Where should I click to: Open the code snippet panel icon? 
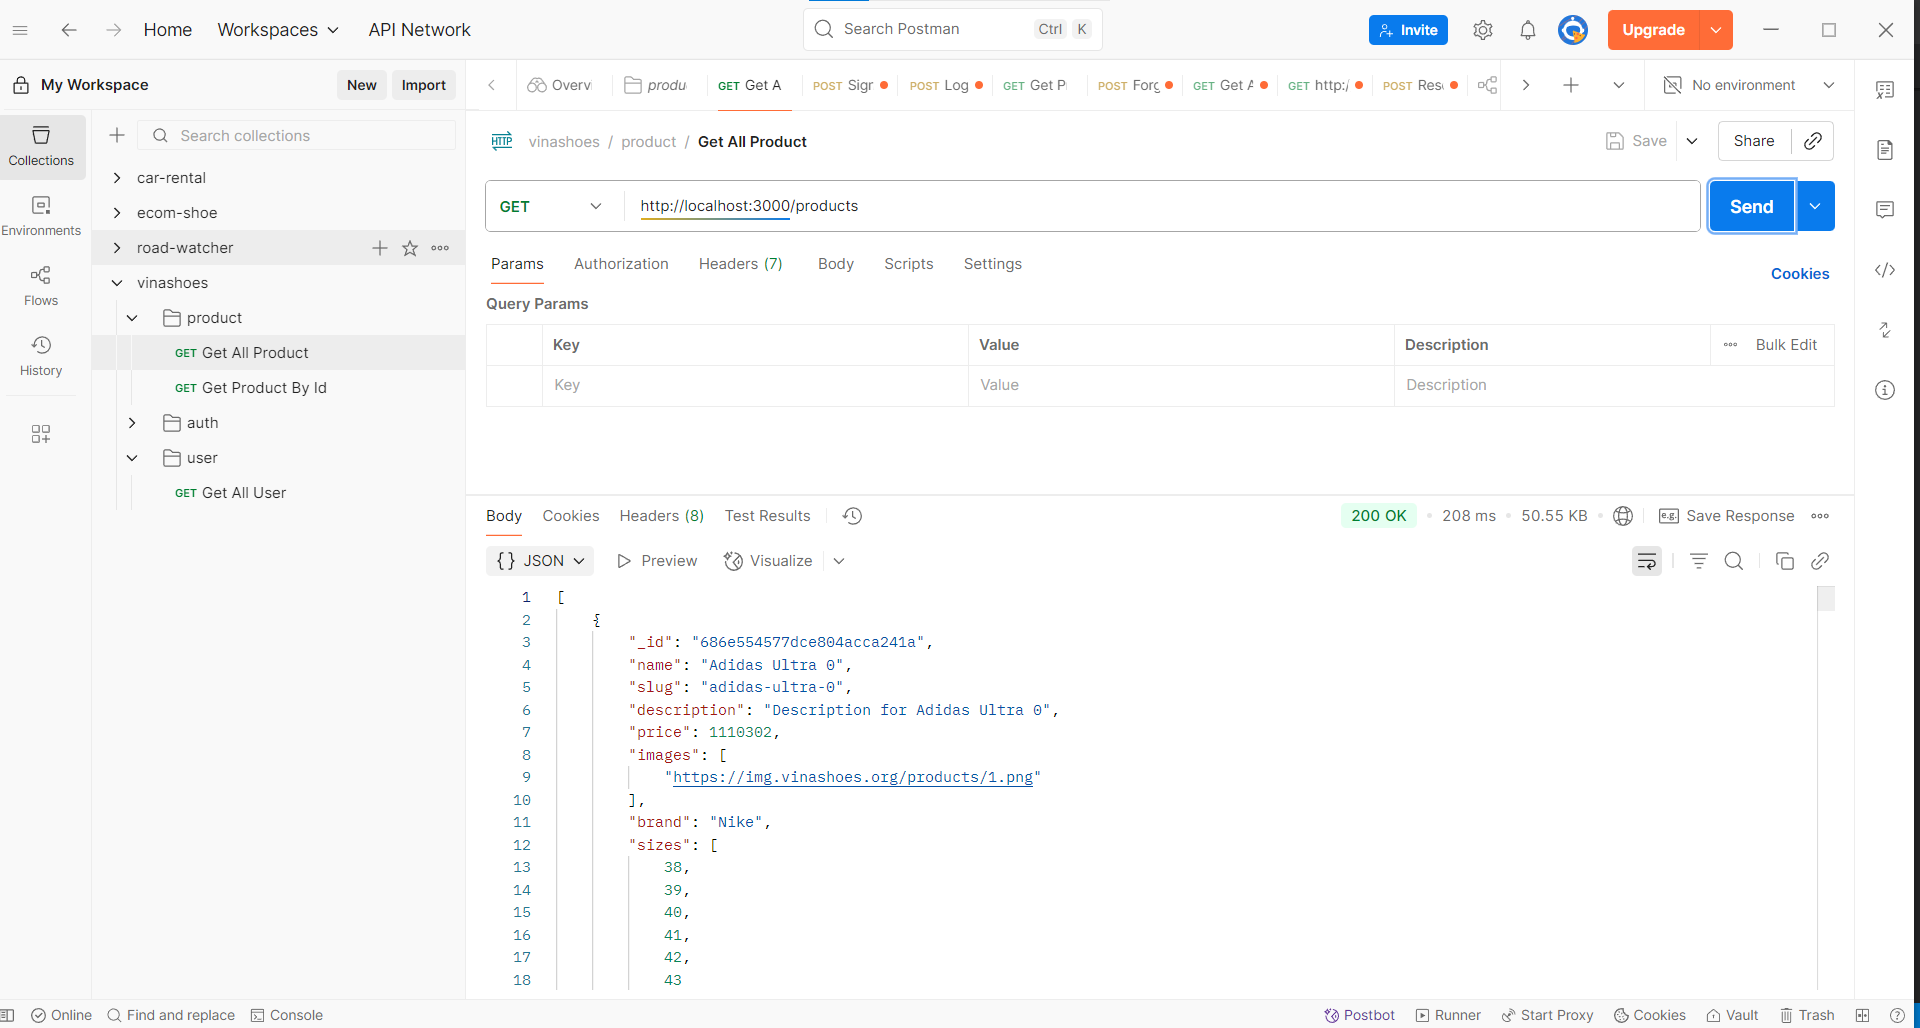[1885, 270]
